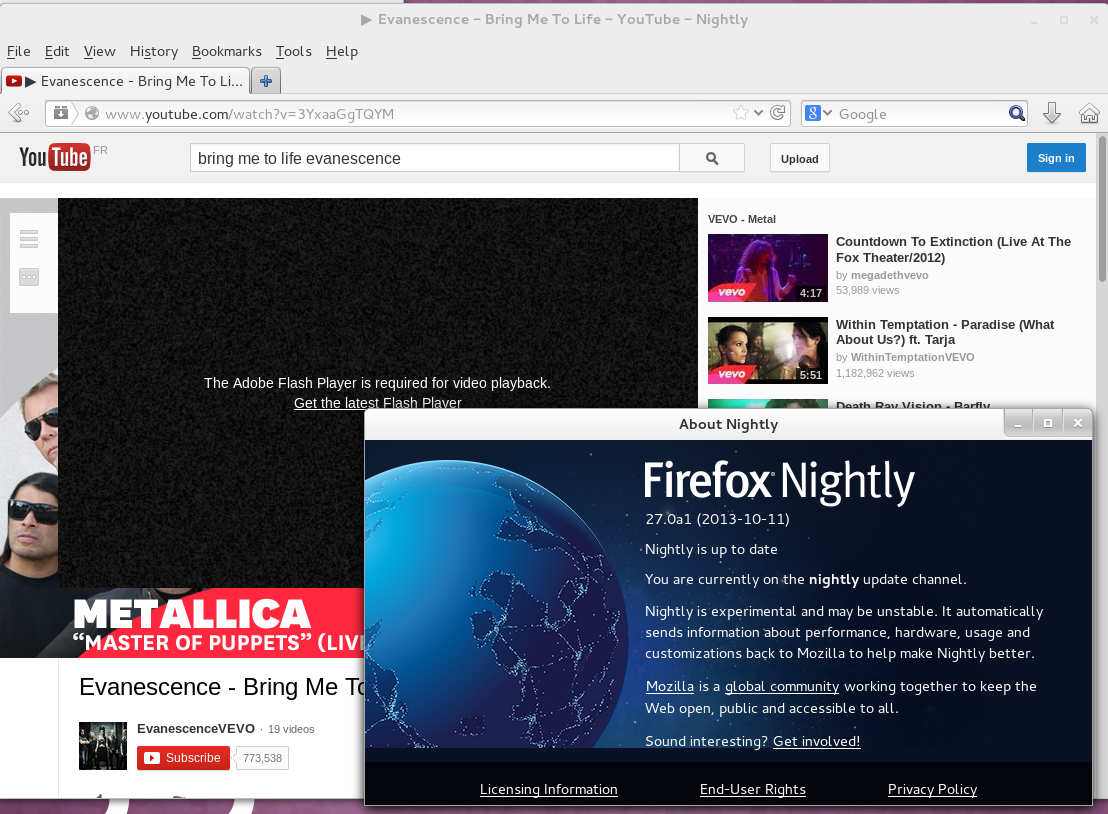1108x814 pixels.
Task: Click the URL address field
Action: (417, 113)
